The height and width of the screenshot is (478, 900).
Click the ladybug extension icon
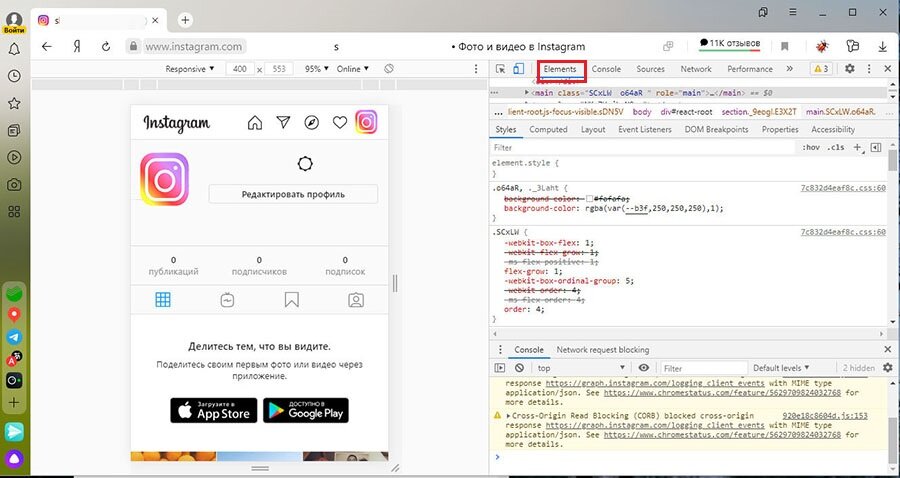point(823,46)
